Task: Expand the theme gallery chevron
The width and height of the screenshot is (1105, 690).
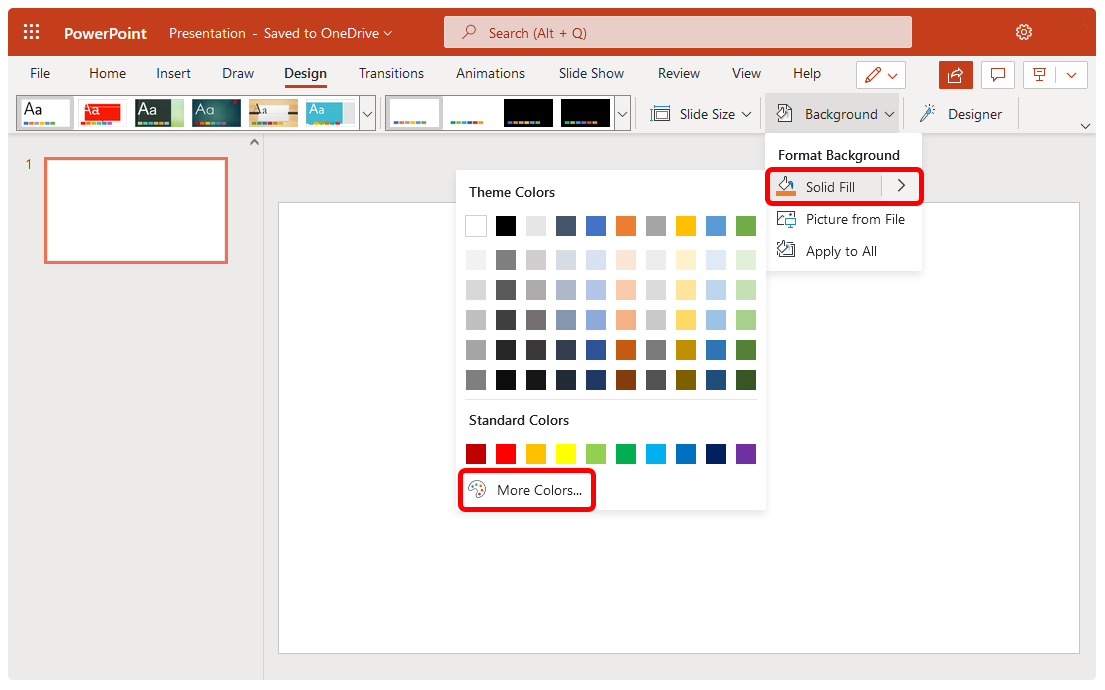Action: pyautogui.click(x=367, y=113)
